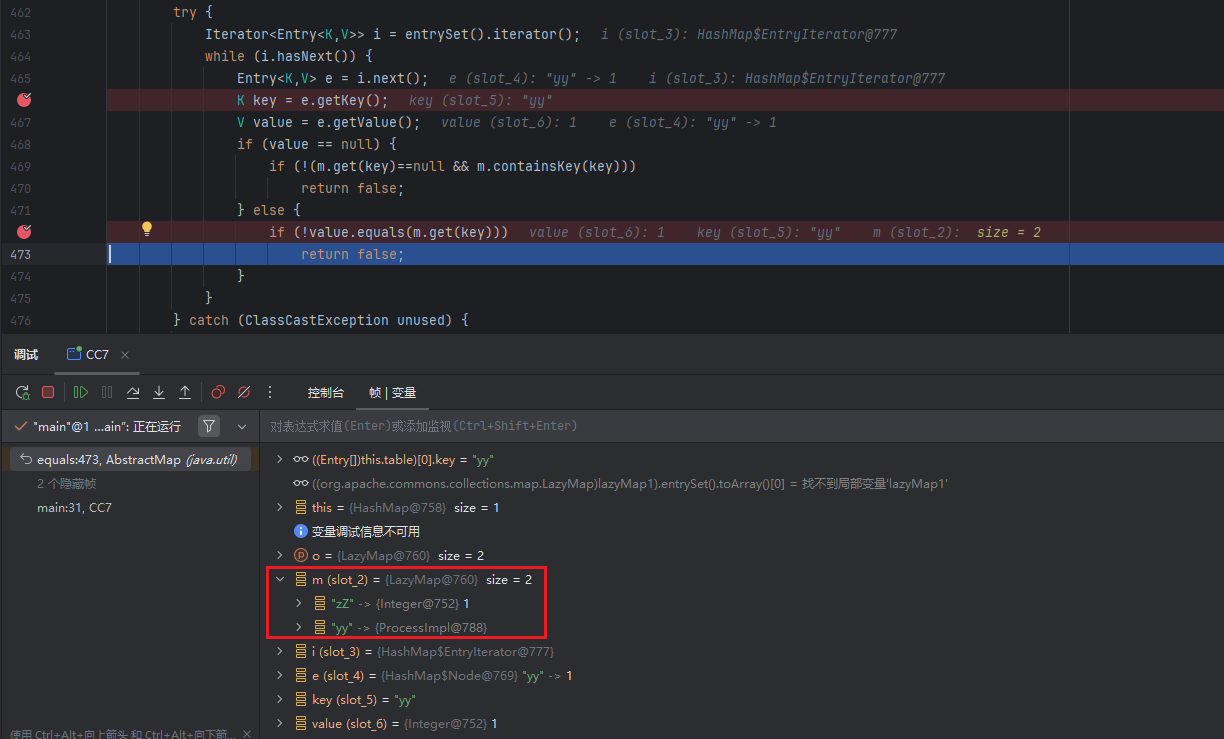Open the thread selector dropdown

(242, 426)
